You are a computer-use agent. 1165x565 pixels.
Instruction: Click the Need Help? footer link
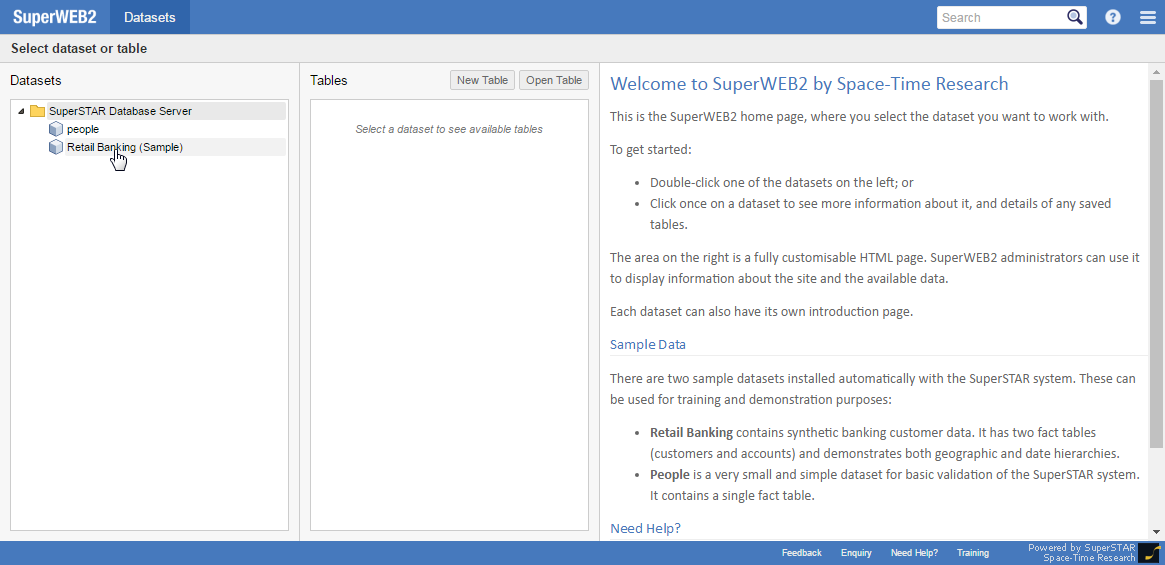click(914, 553)
